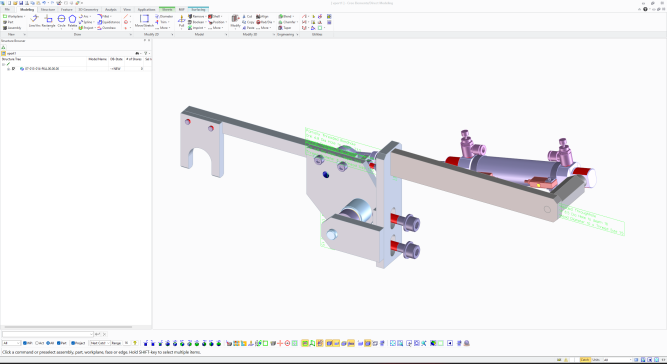The image size is (667, 364).
Task: Switch to the Surfacing ribbon tab
Action: 198,9
